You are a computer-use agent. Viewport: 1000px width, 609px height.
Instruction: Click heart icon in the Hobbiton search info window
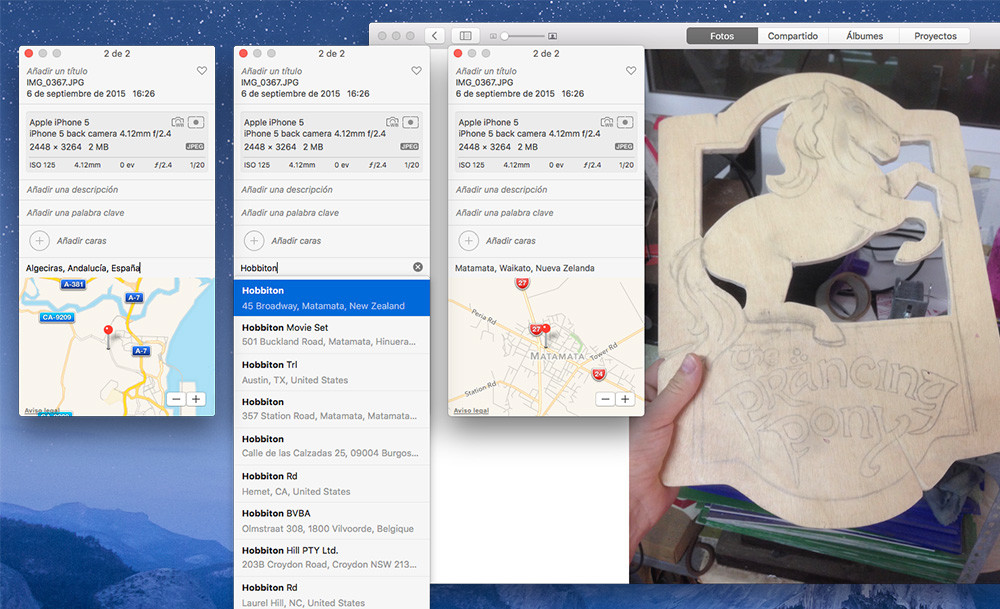tap(416, 71)
